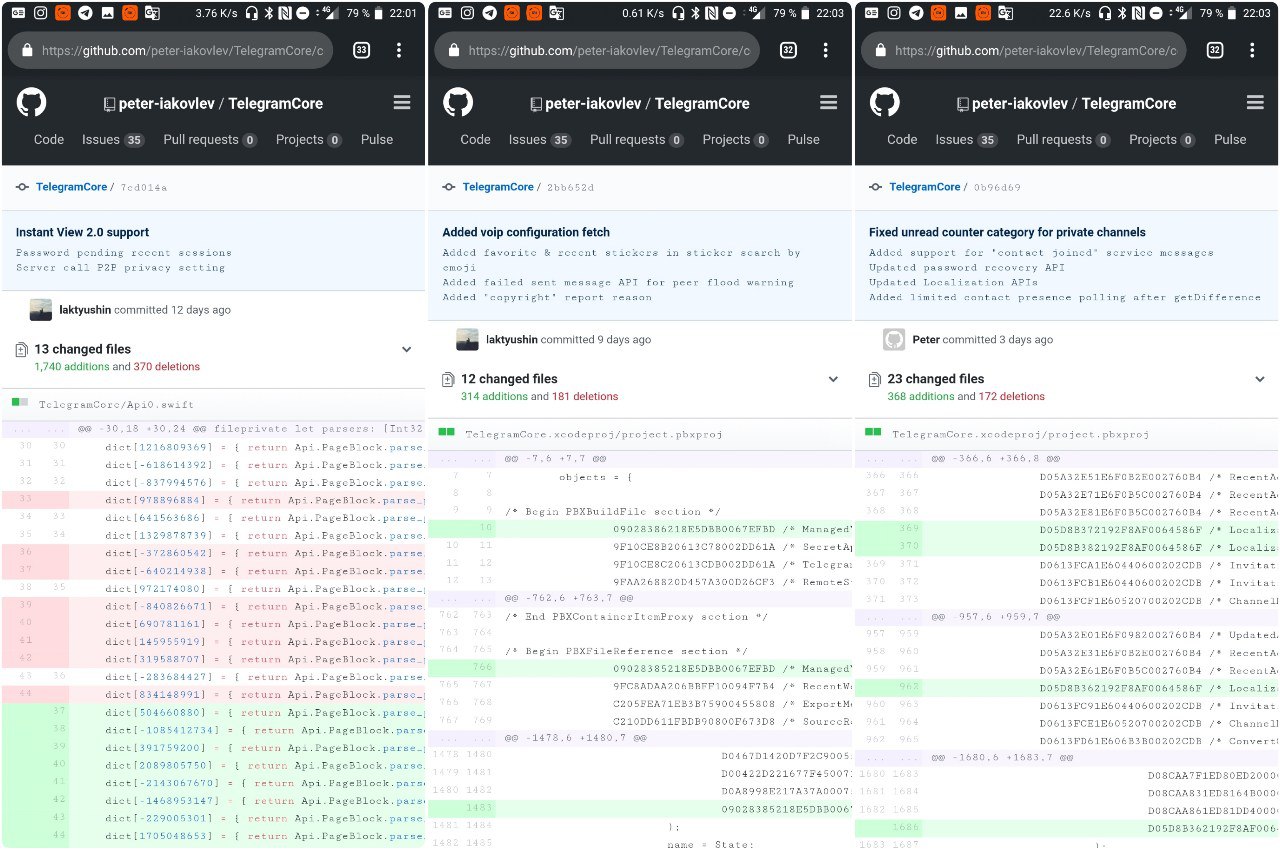Tap URL address field on unread counter screen
This screenshot has width=1280, height=853.
tap(1024, 50)
